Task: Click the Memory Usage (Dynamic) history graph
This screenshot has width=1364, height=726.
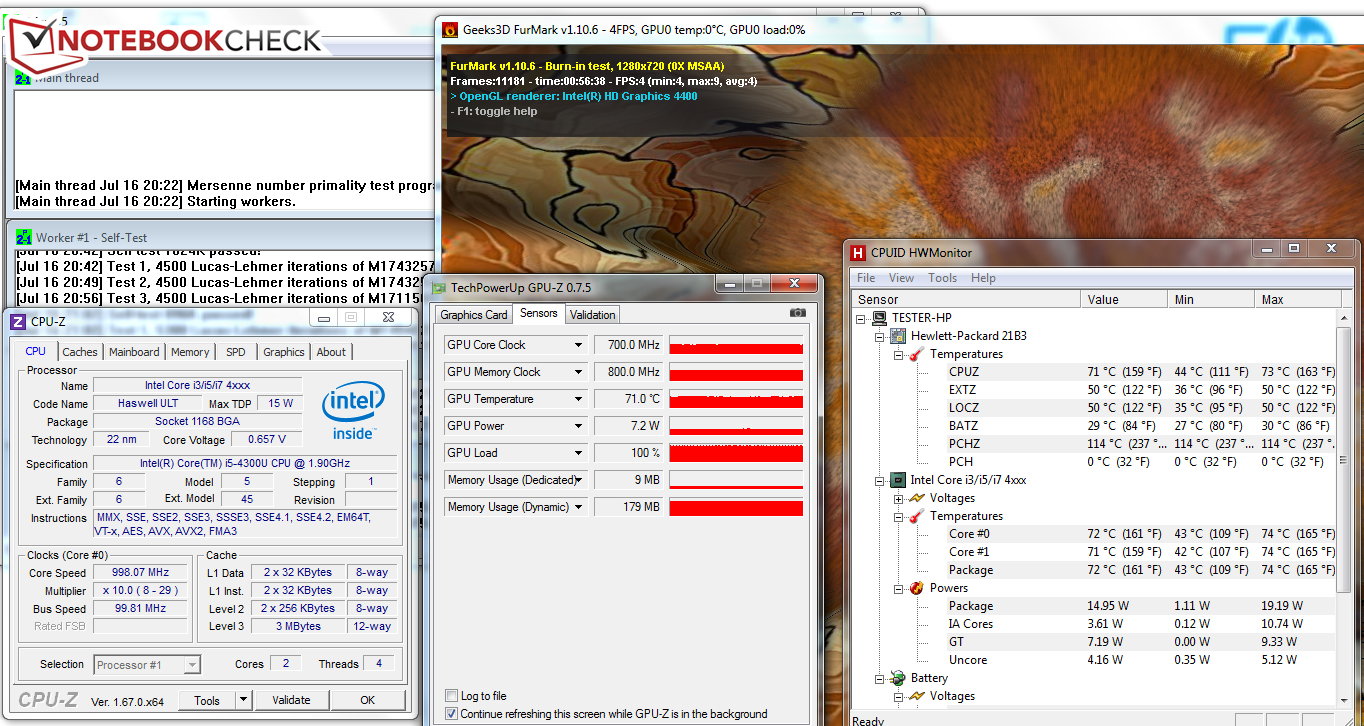Action: 736,507
